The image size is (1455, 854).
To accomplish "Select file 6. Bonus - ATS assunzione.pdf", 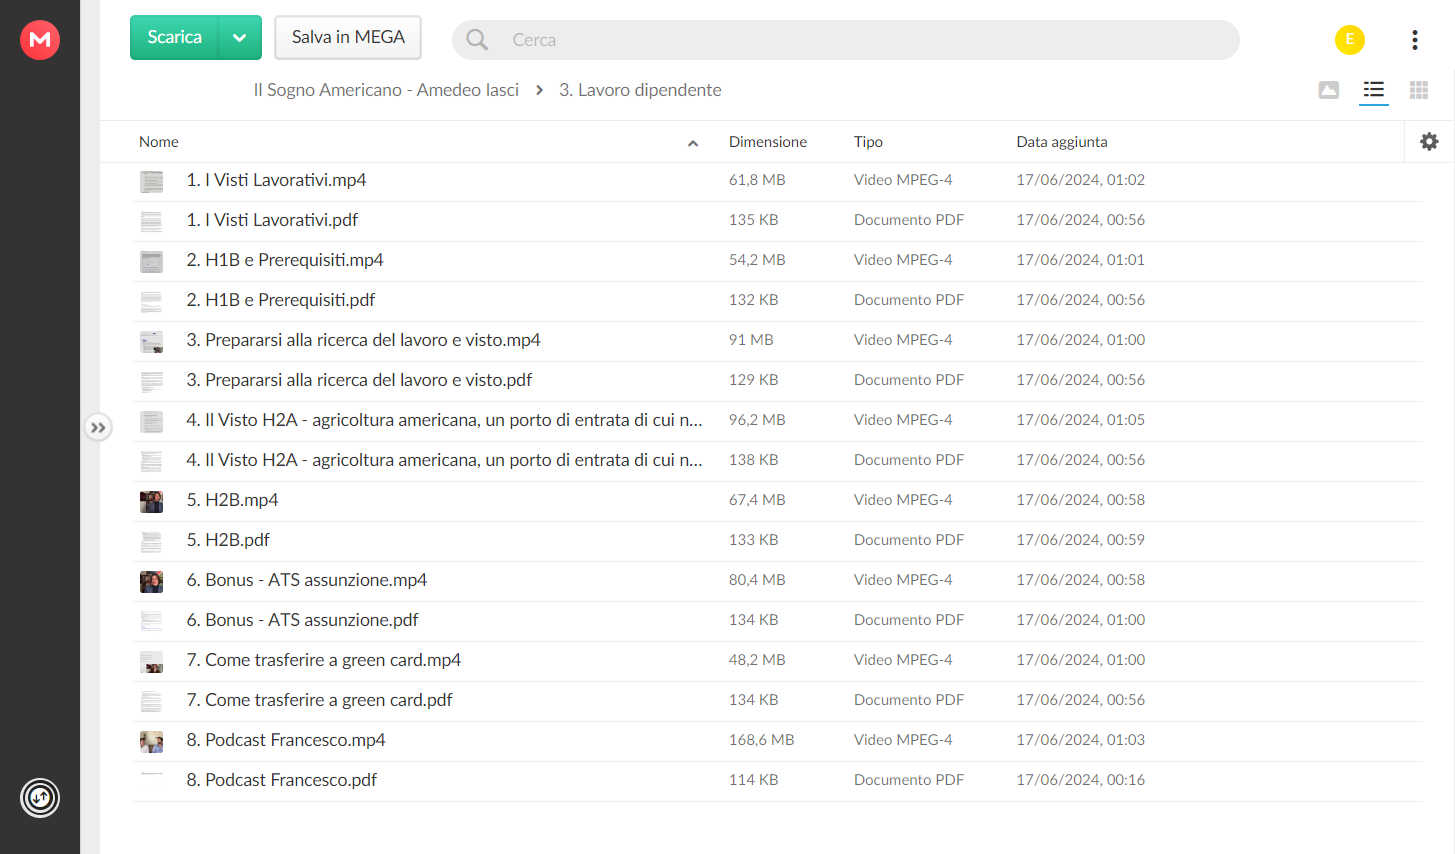I will (778, 621).
